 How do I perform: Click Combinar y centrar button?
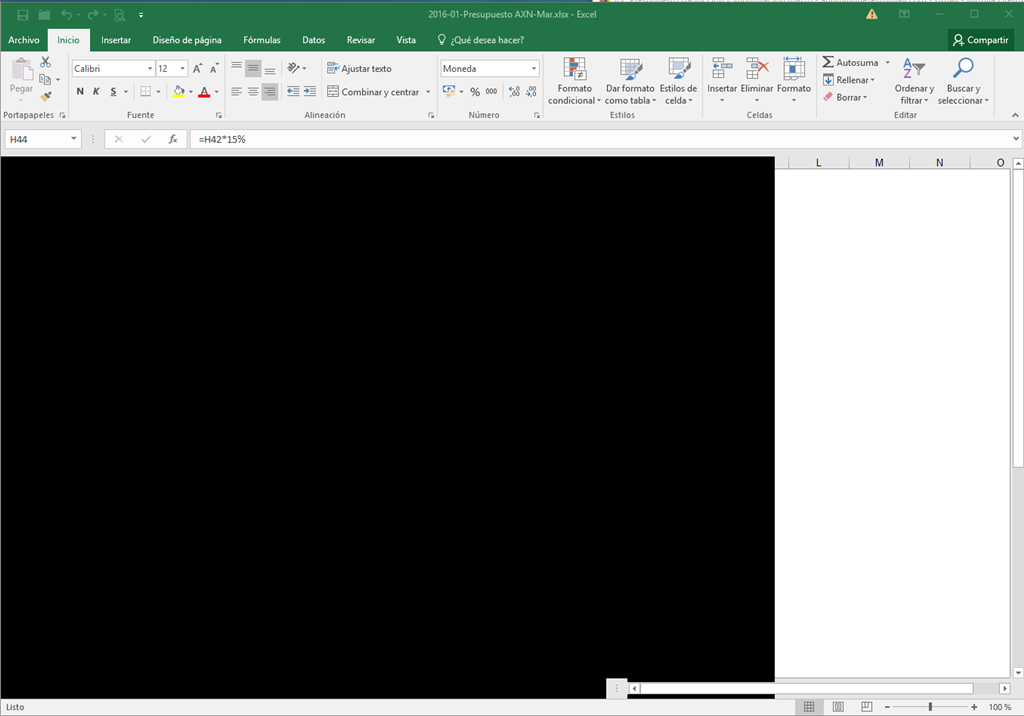tap(373, 92)
